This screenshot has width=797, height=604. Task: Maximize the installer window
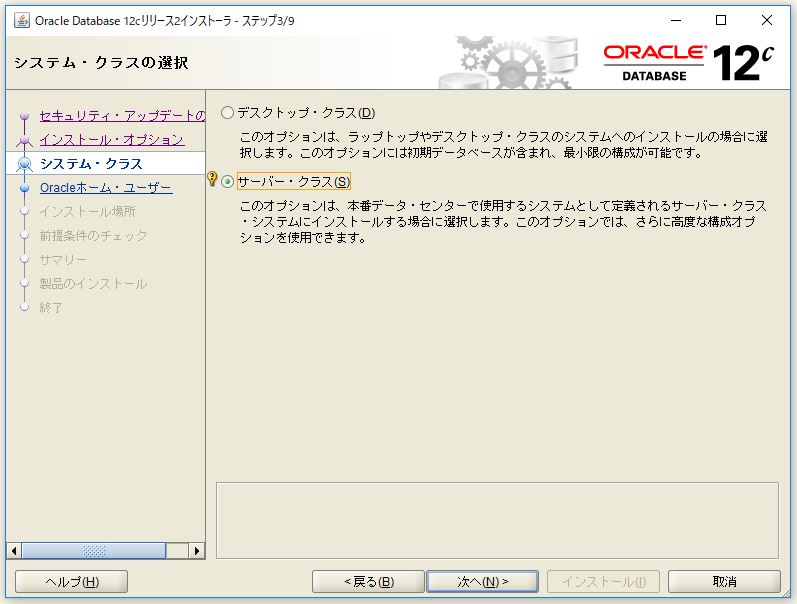point(721,20)
